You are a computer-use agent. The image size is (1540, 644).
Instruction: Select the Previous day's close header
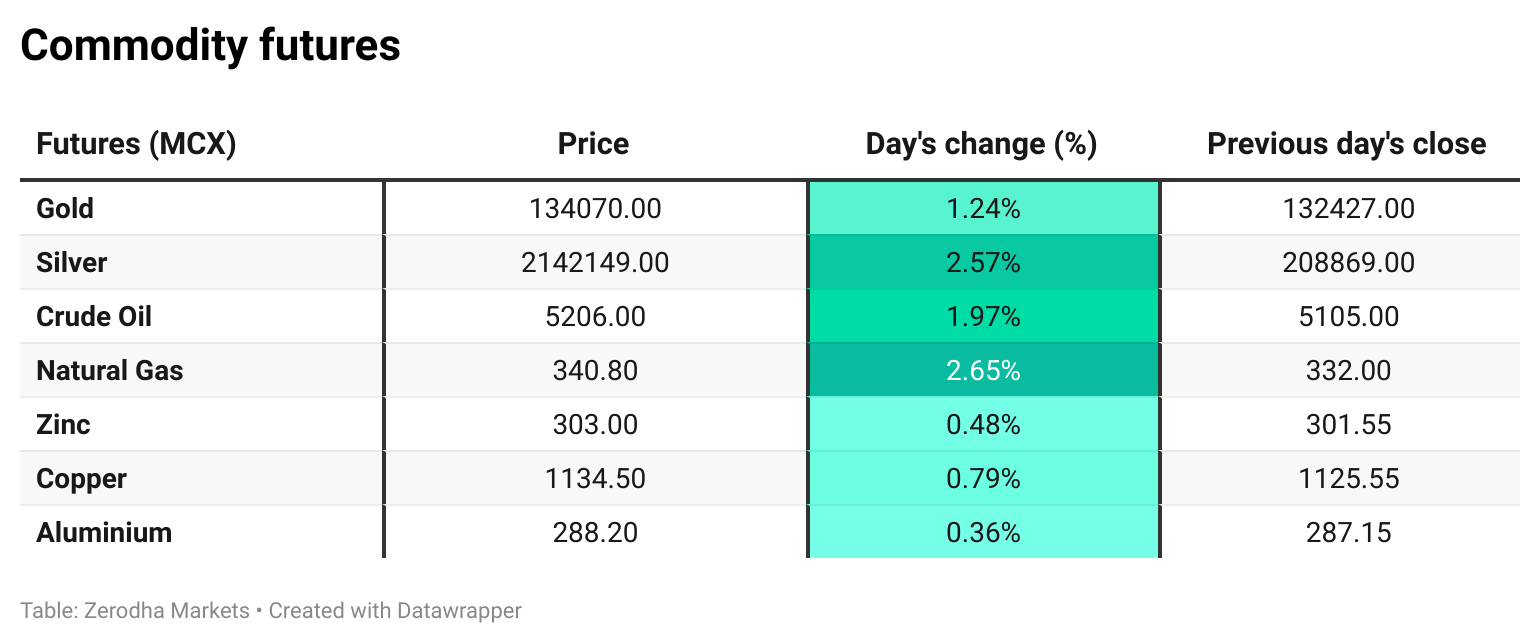(x=1346, y=144)
